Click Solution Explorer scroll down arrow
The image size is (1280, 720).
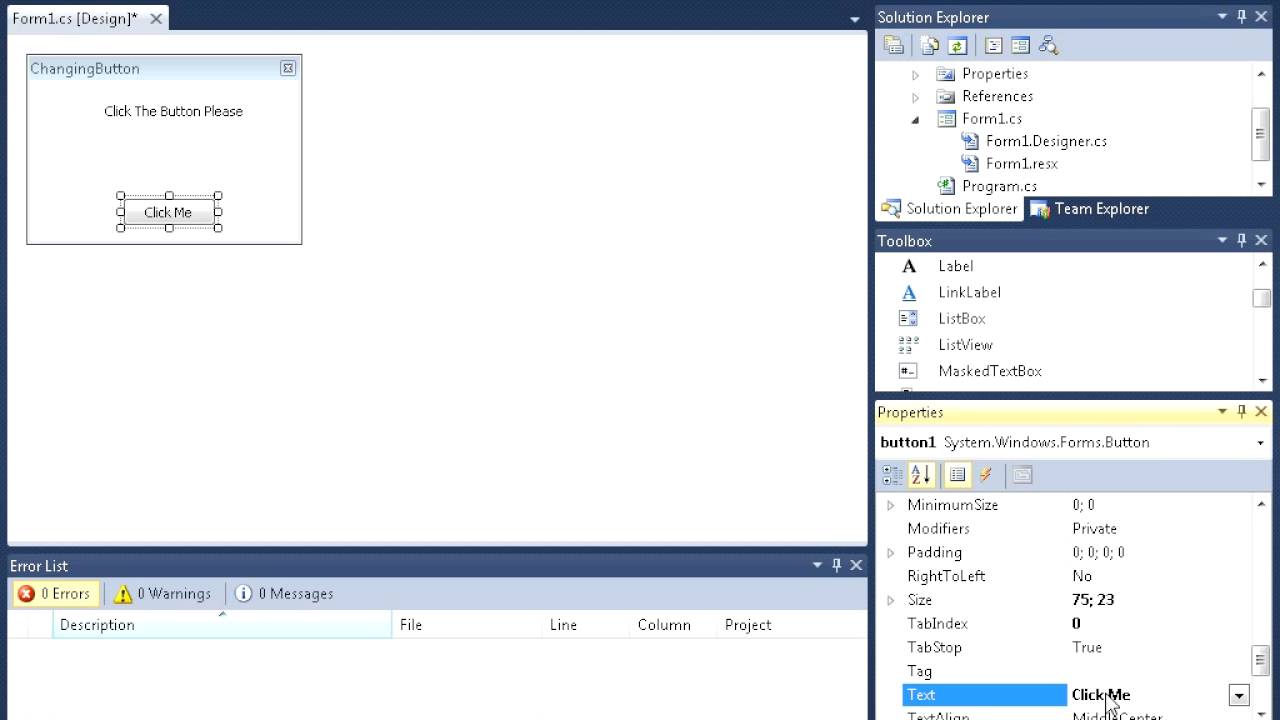point(1261,185)
